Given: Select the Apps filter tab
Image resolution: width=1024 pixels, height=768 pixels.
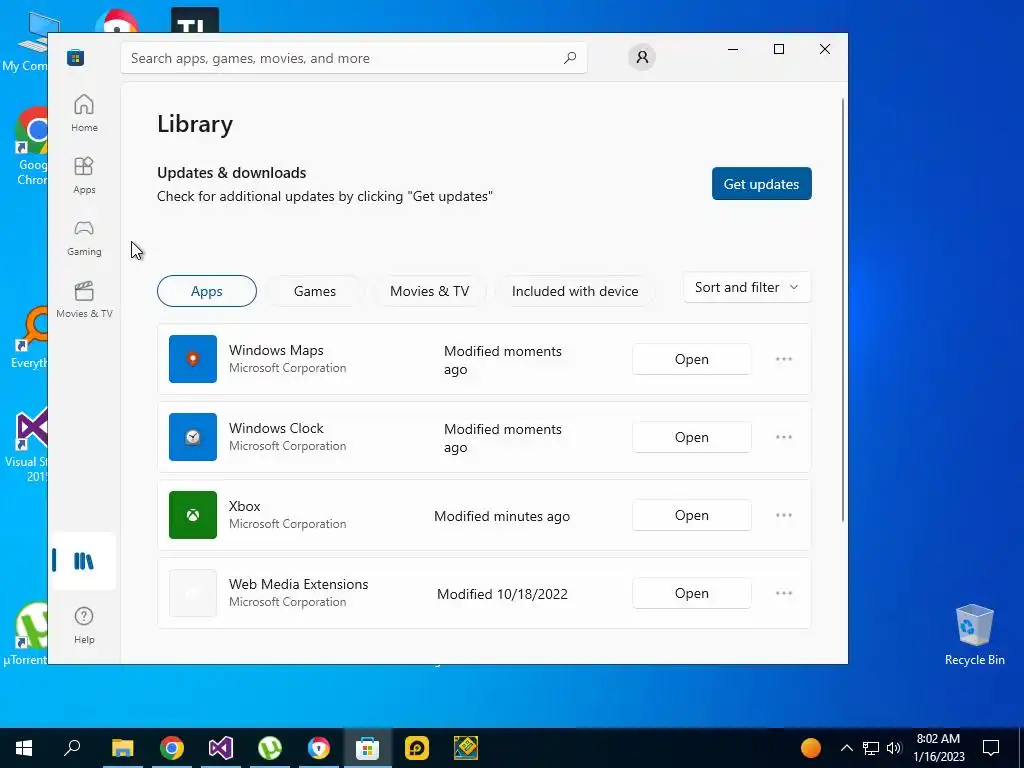Looking at the screenshot, I should coord(206,291).
